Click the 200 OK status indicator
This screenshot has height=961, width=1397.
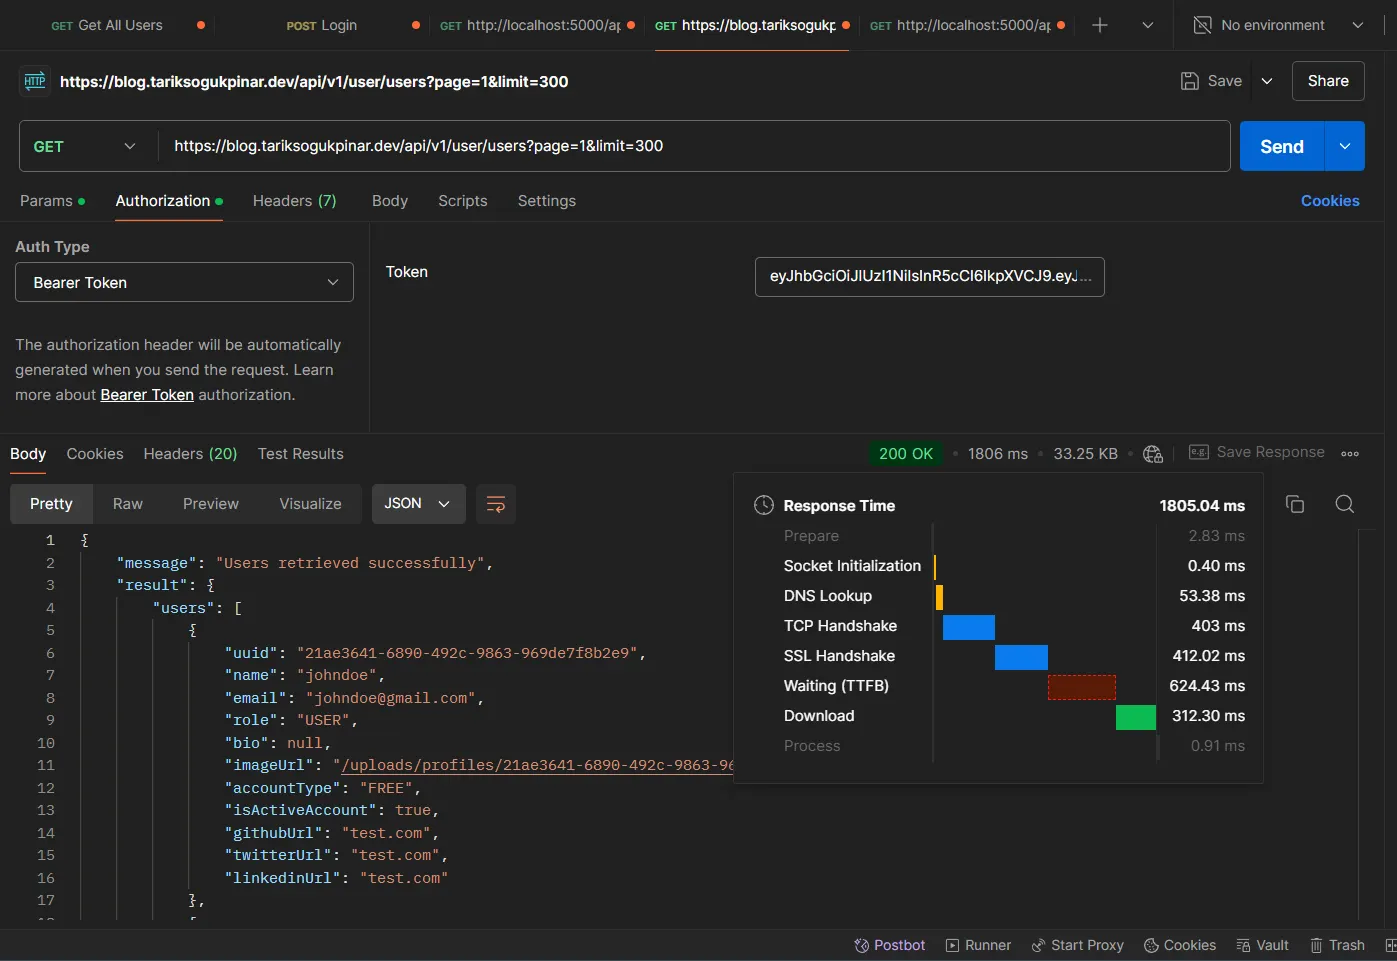click(x=906, y=454)
